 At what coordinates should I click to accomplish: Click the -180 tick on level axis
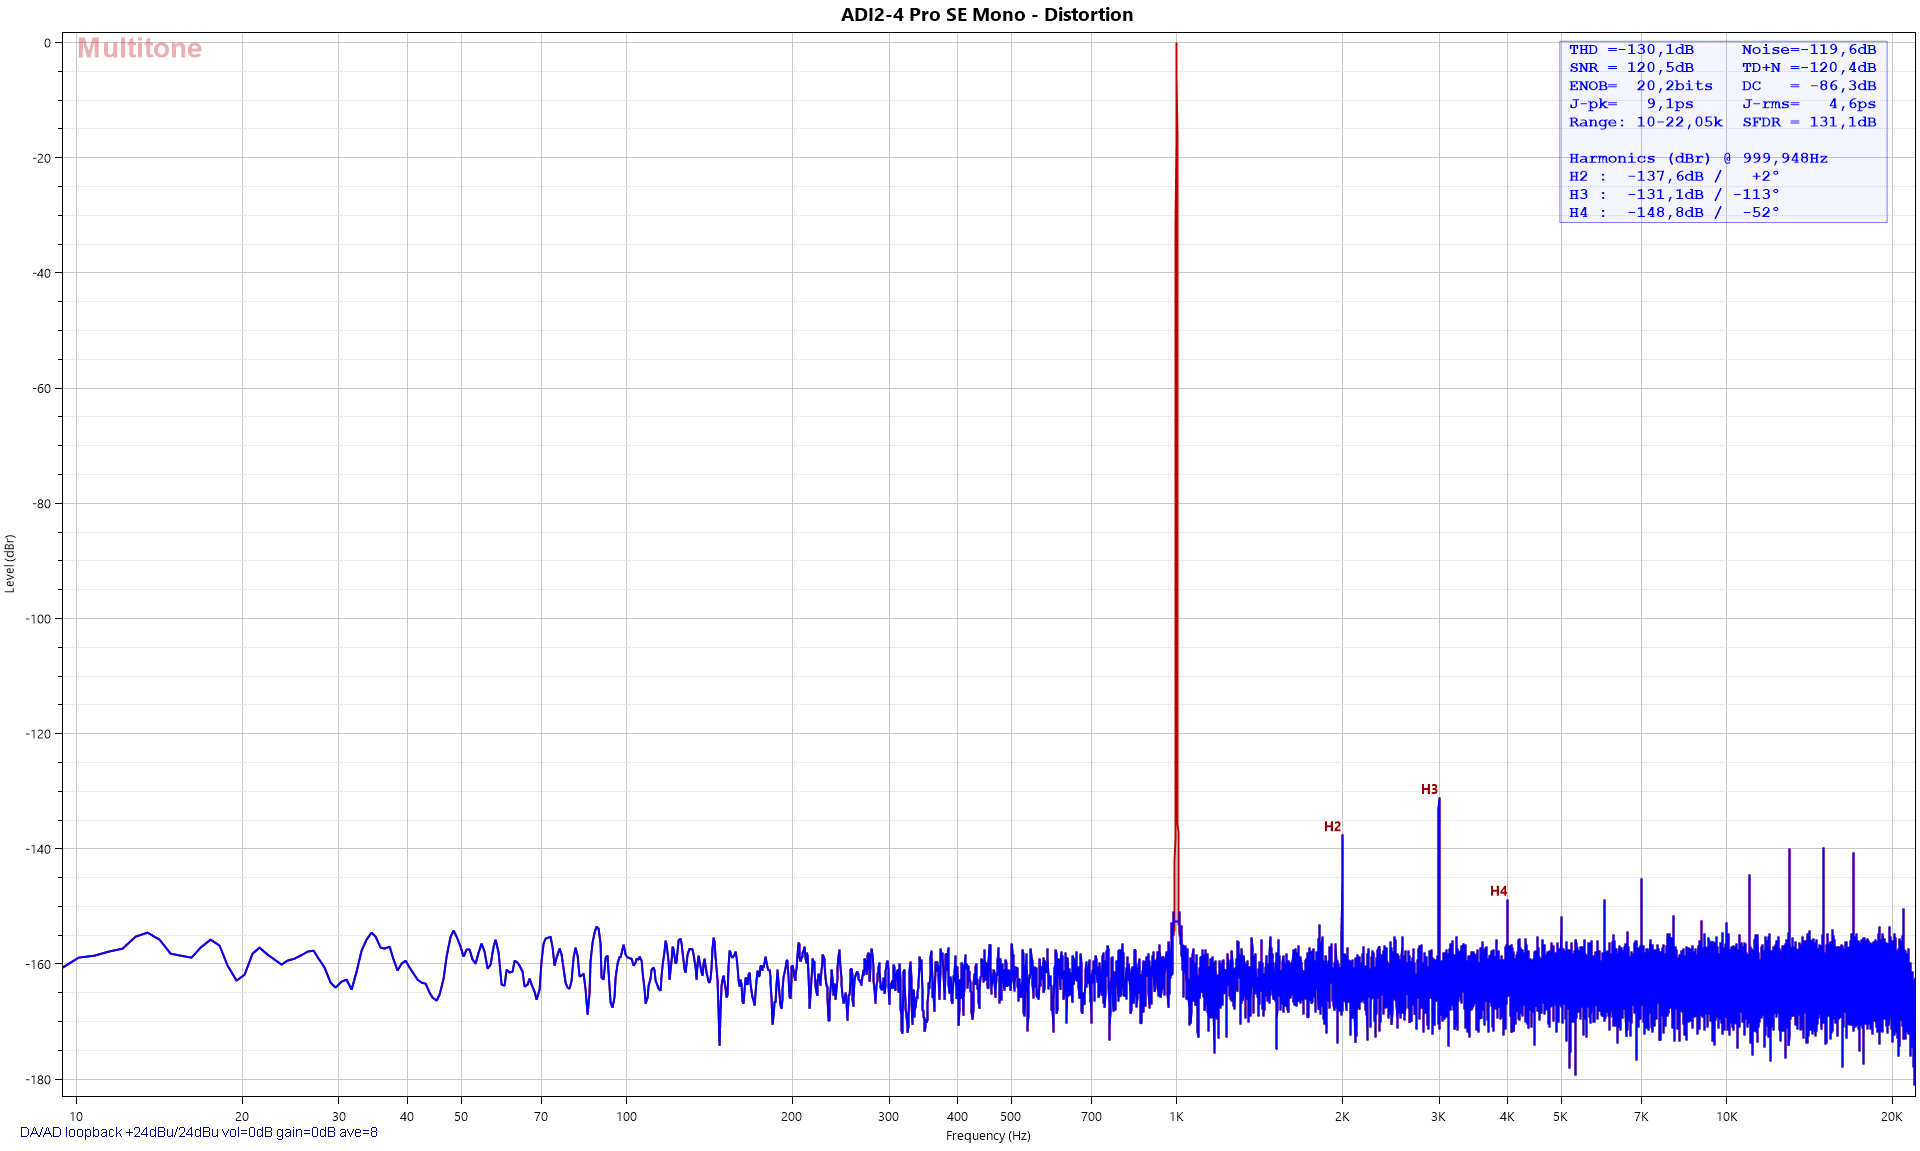pyautogui.click(x=38, y=1080)
